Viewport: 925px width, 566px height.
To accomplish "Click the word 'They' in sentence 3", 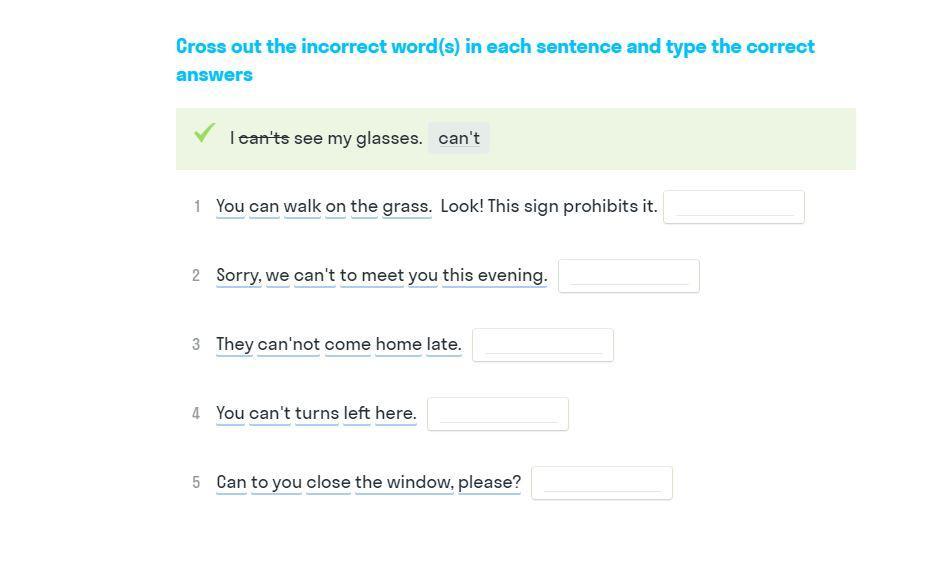I will pos(235,345).
